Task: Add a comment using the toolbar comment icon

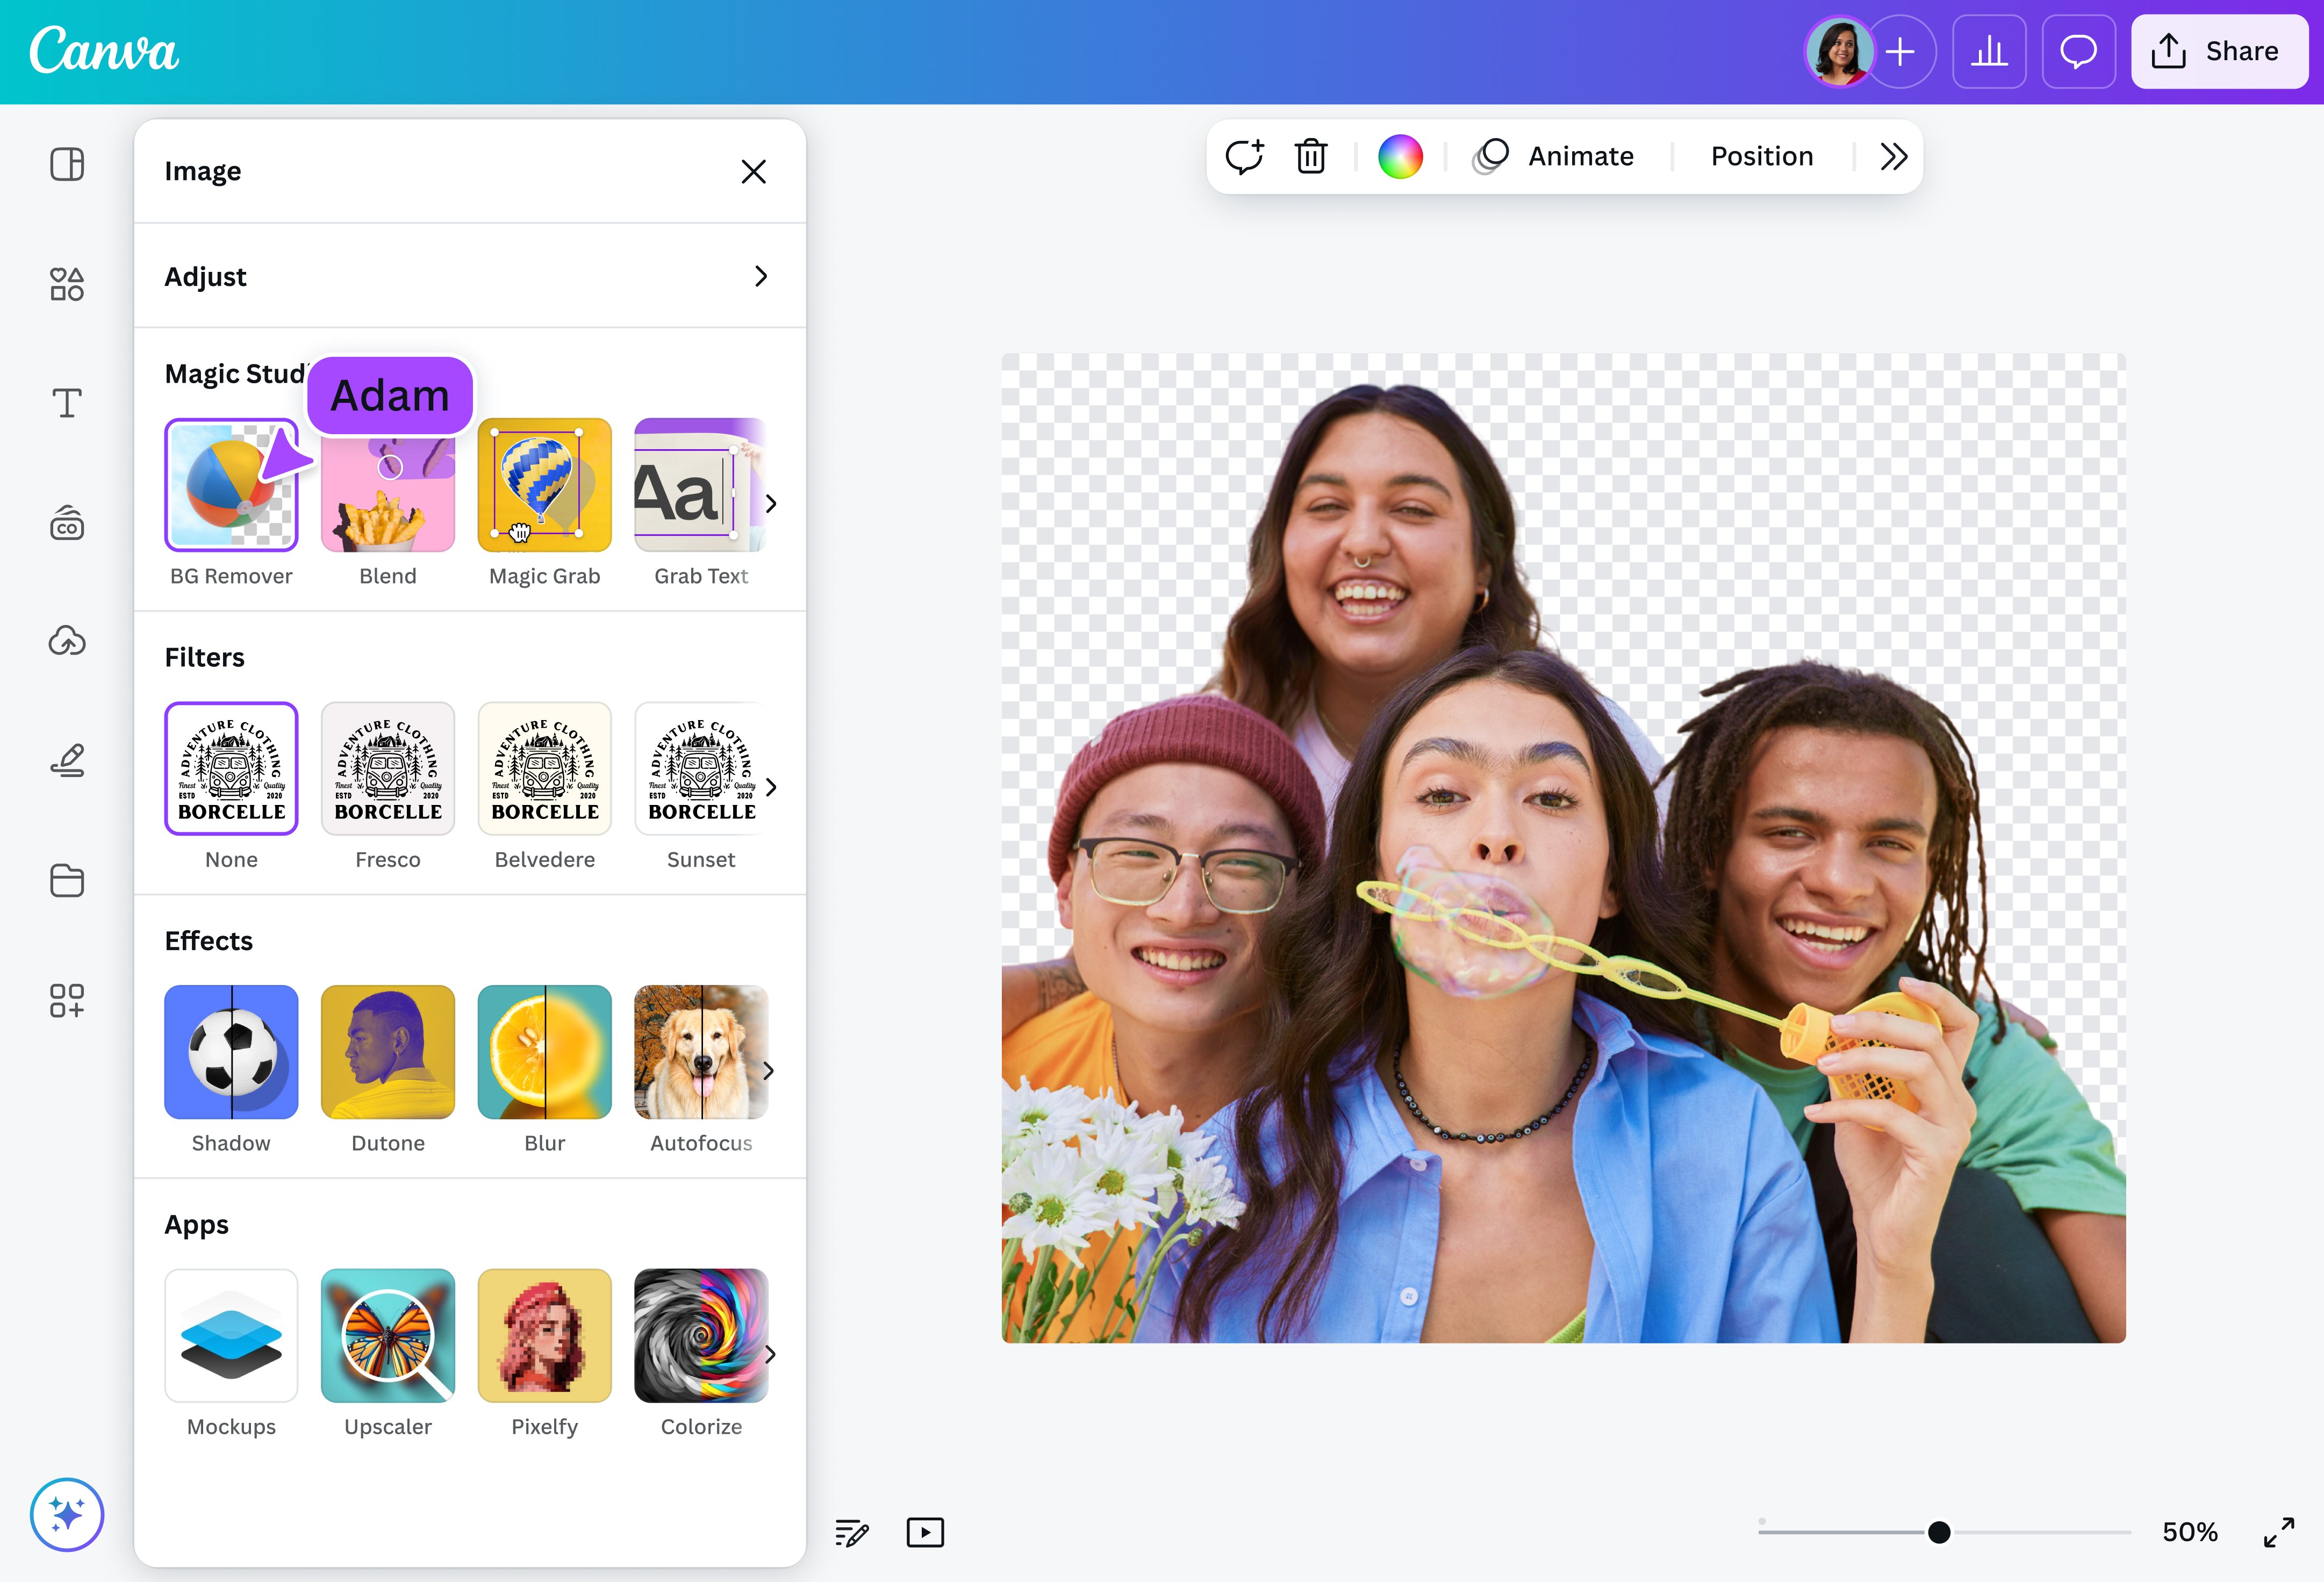Action: click(x=1245, y=156)
